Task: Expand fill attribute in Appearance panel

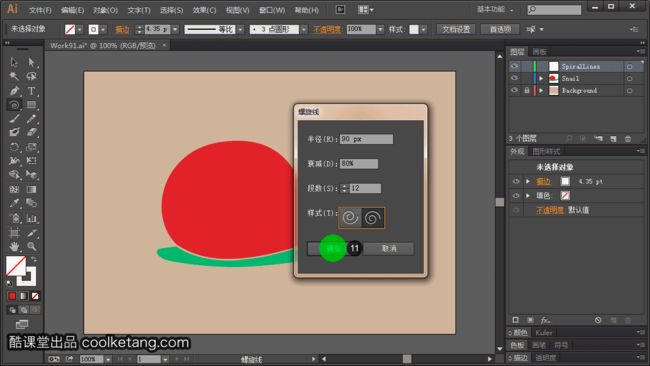Action: pos(528,196)
